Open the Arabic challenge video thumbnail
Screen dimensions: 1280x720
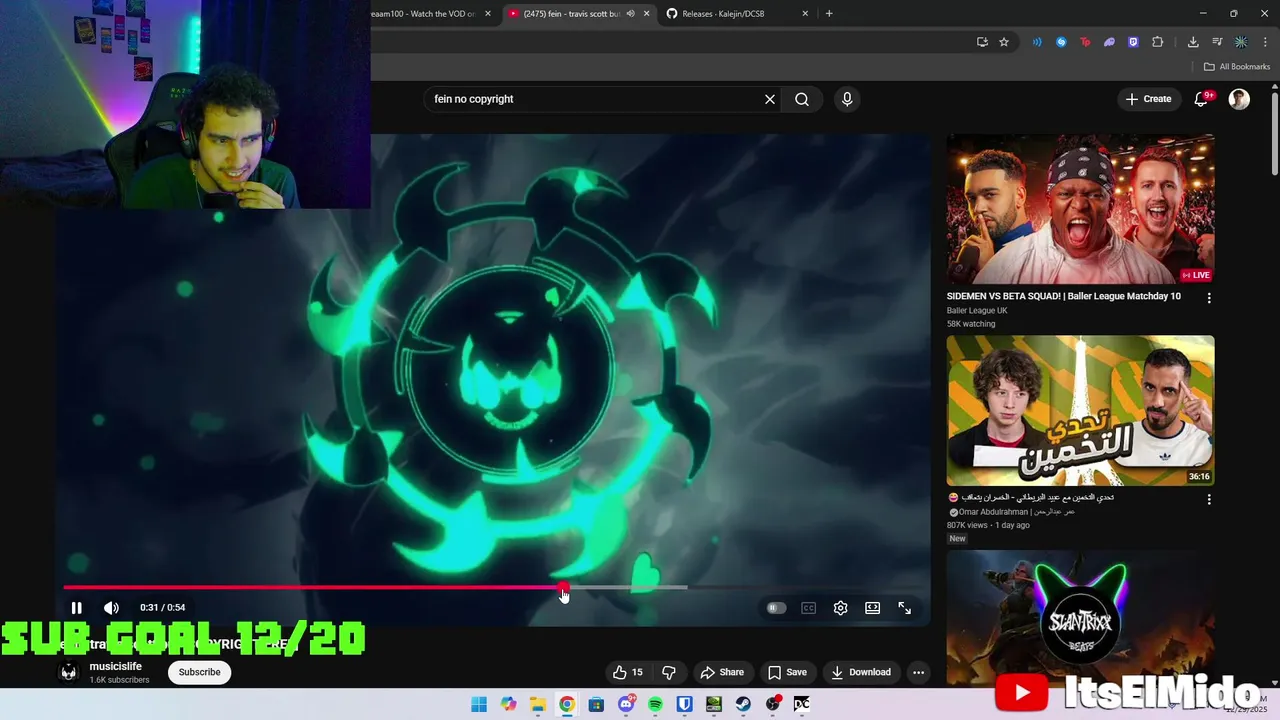click(x=1080, y=410)
